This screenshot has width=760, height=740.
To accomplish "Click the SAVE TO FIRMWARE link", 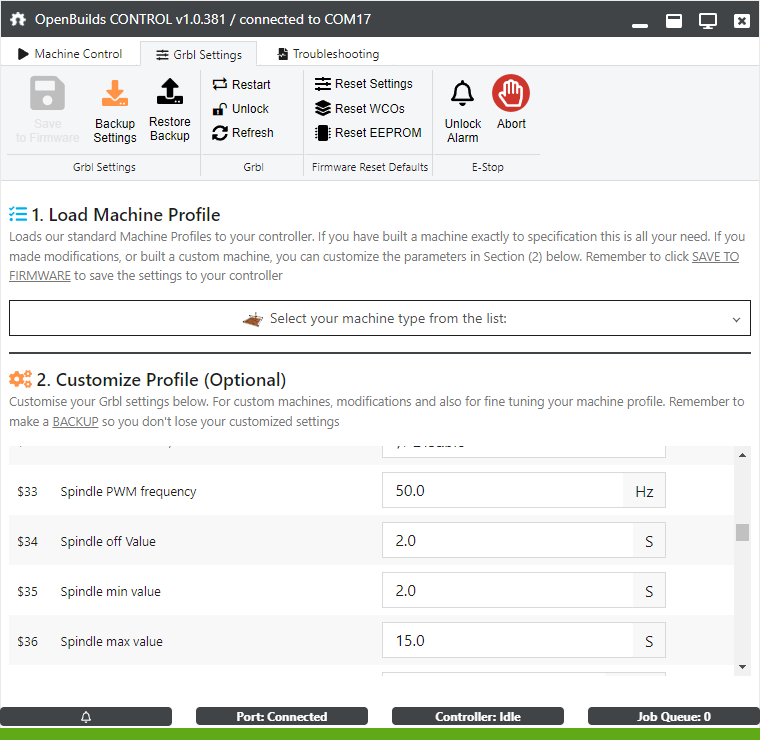I will click(716, 257).
